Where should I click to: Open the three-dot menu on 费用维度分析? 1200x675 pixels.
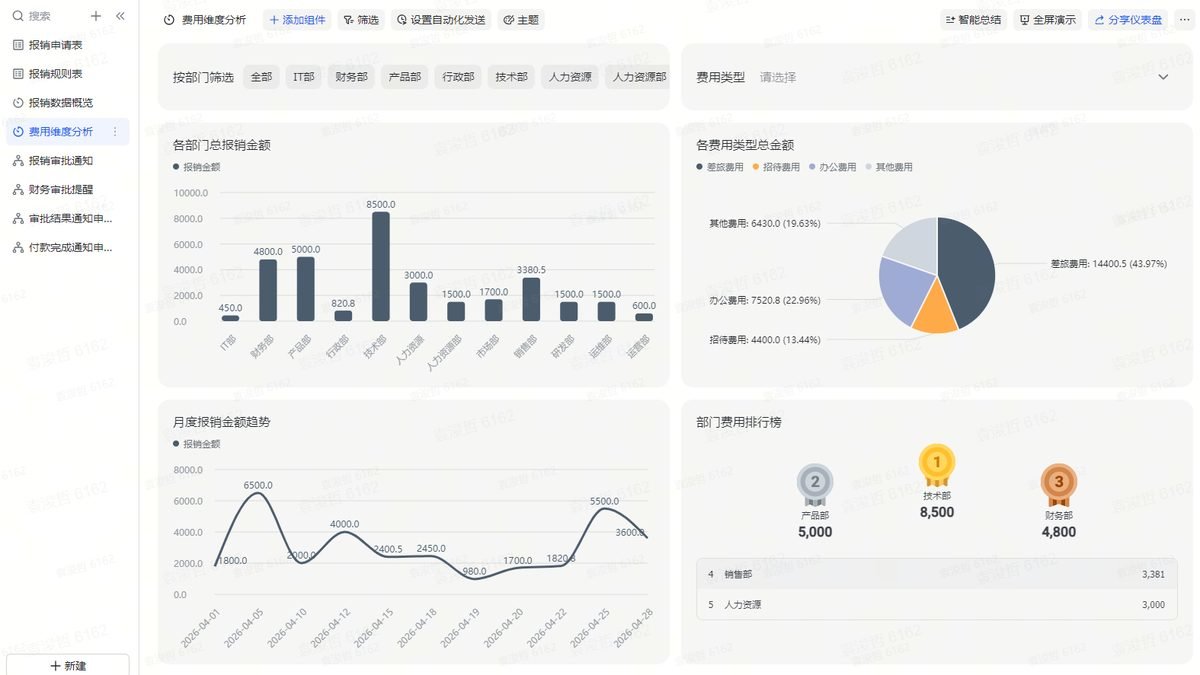[x=115, y=132]
